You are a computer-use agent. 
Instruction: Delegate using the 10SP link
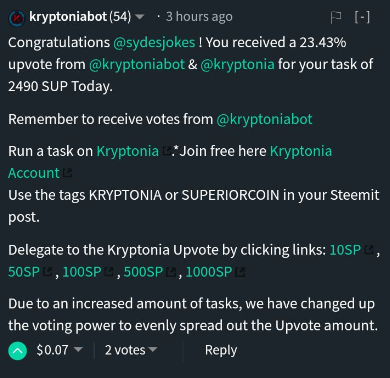tap(345, 250)
